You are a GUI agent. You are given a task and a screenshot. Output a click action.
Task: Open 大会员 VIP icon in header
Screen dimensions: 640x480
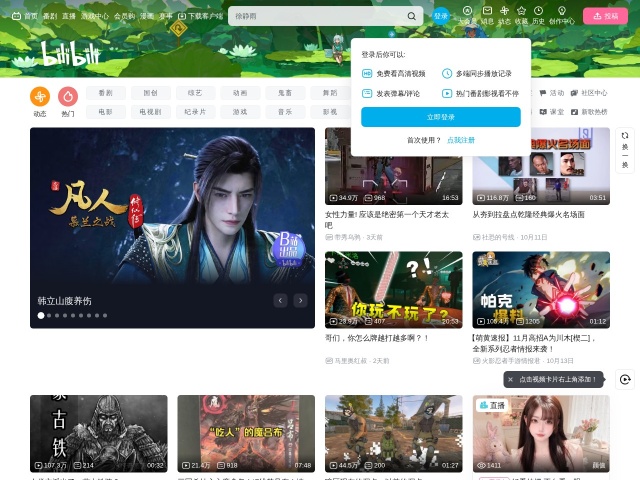[467, 11]
